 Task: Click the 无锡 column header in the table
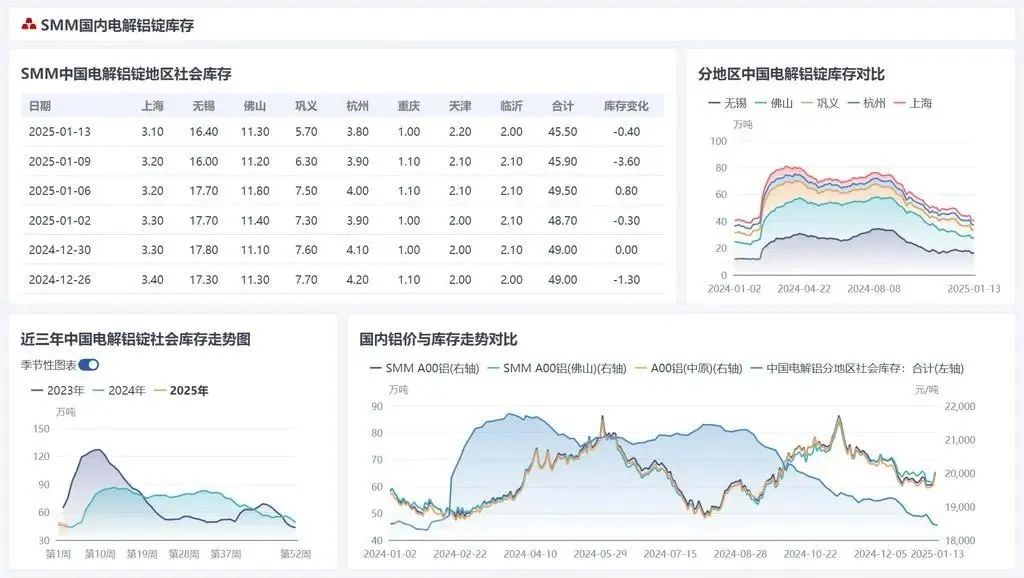point(204,106)
